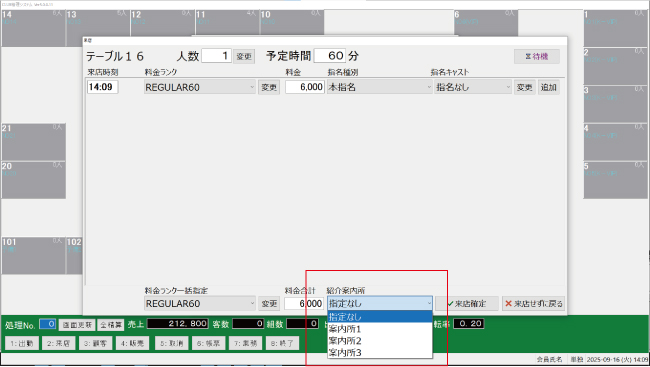Screen dimensions: 650x367
Task: Click the 料金合計 field
Action: pos(304,304)
